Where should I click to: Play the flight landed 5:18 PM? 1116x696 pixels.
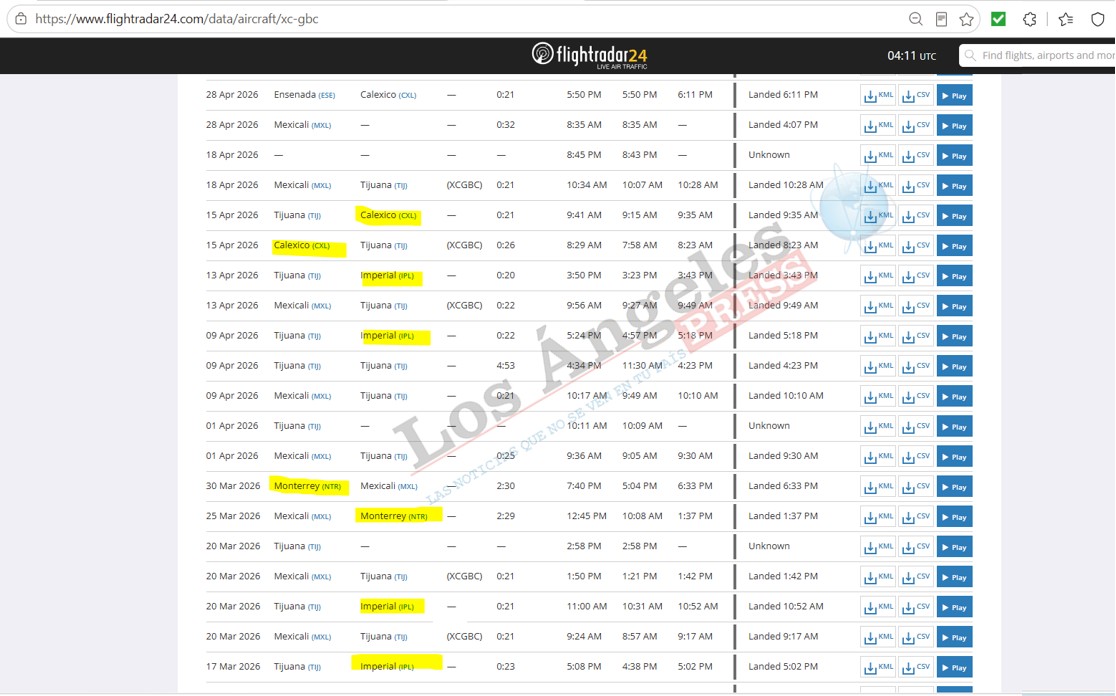(954, 336)
